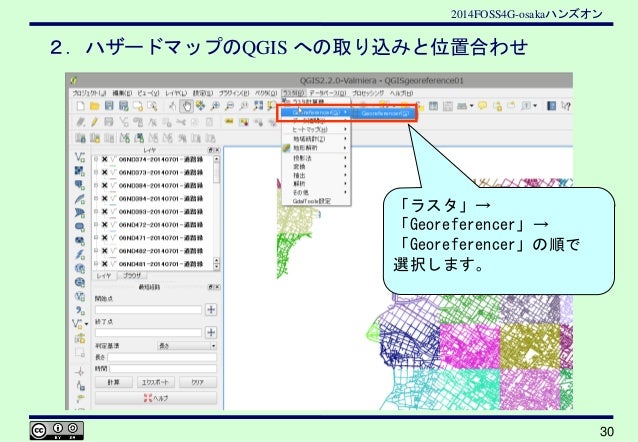Uncheck visibility of layer 06ND482-20140701
This screenshot has width=638, height=442.
click(x=105, y=251)
